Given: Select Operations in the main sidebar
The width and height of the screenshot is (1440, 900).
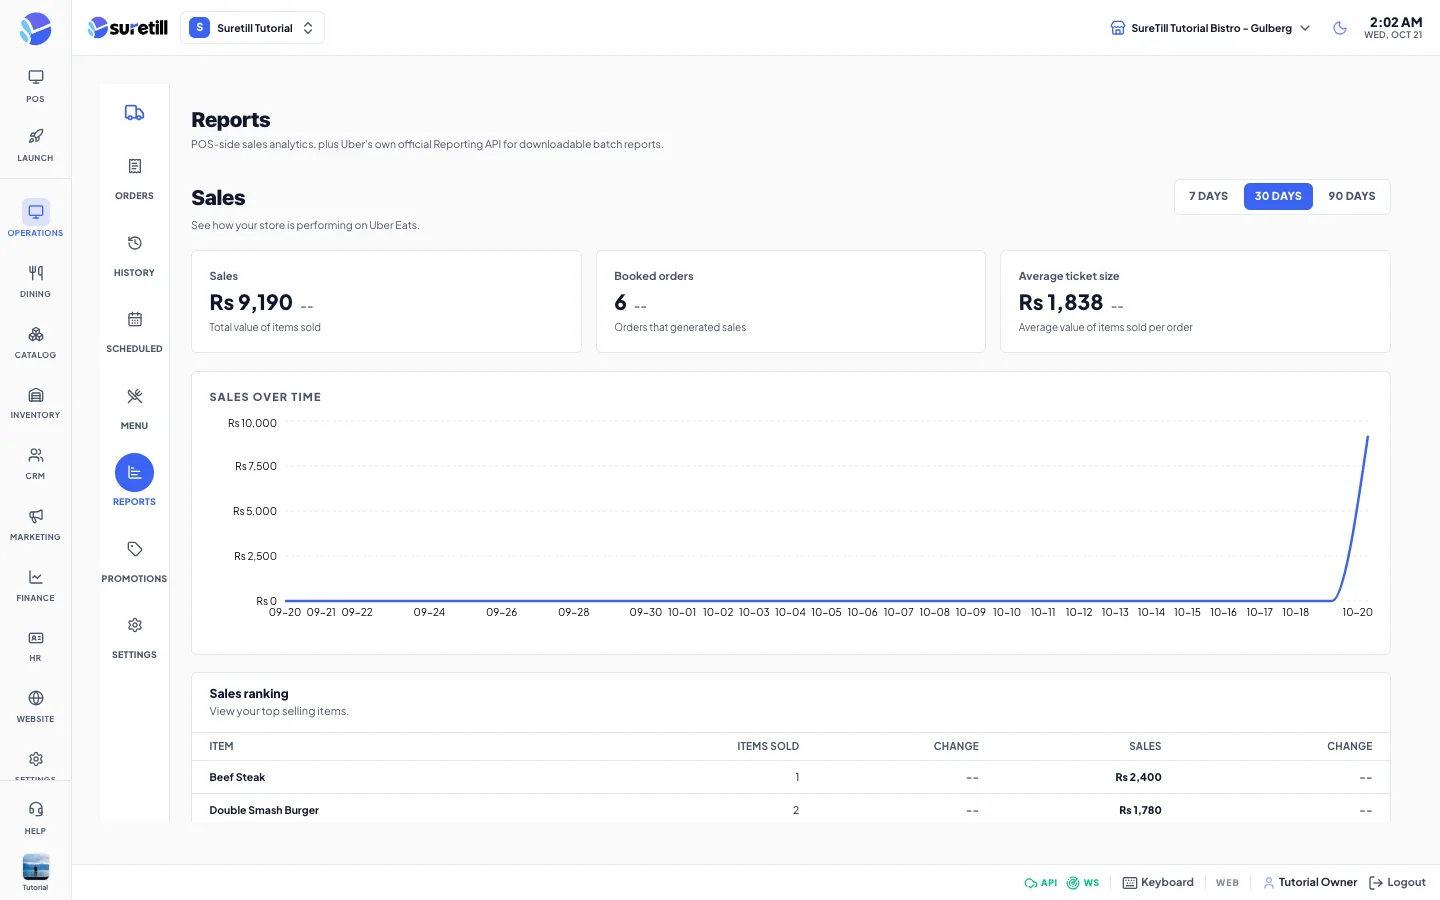Looking at the screenshot, I should [x=35, y=218].
